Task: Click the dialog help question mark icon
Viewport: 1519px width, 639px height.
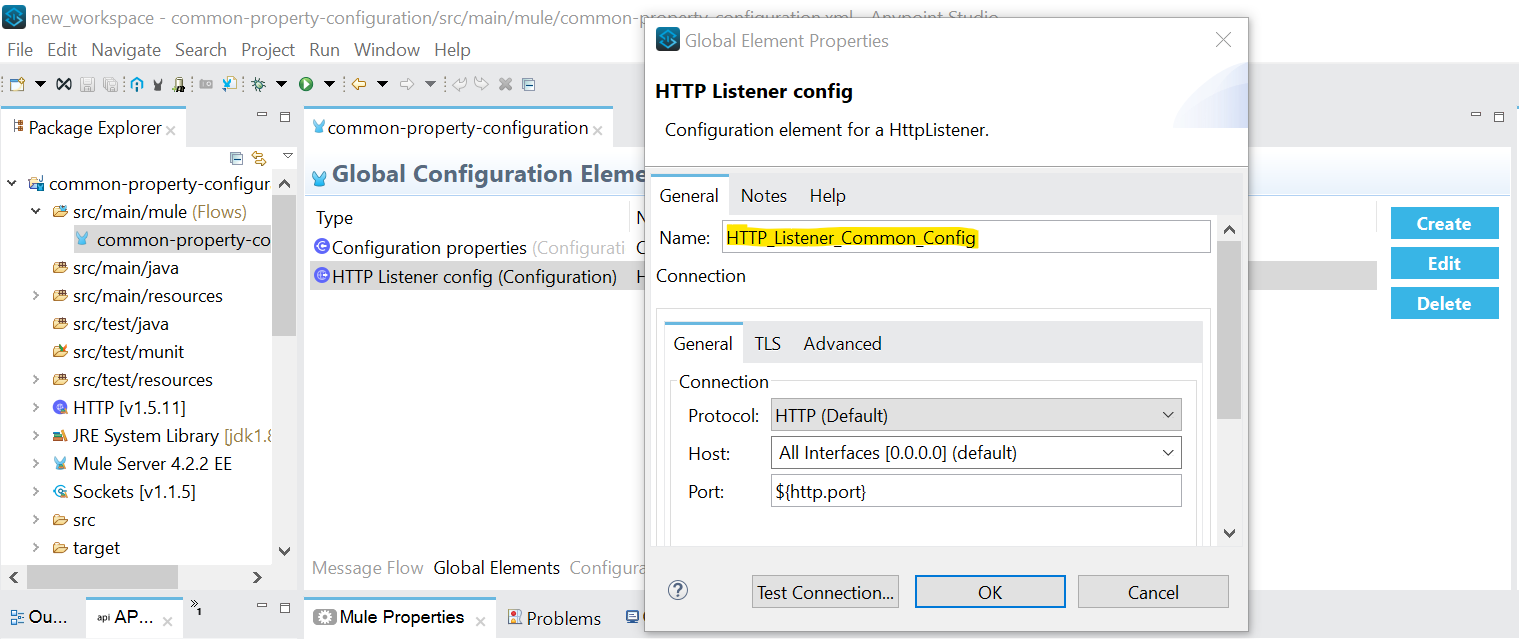Action: (678, 590)
